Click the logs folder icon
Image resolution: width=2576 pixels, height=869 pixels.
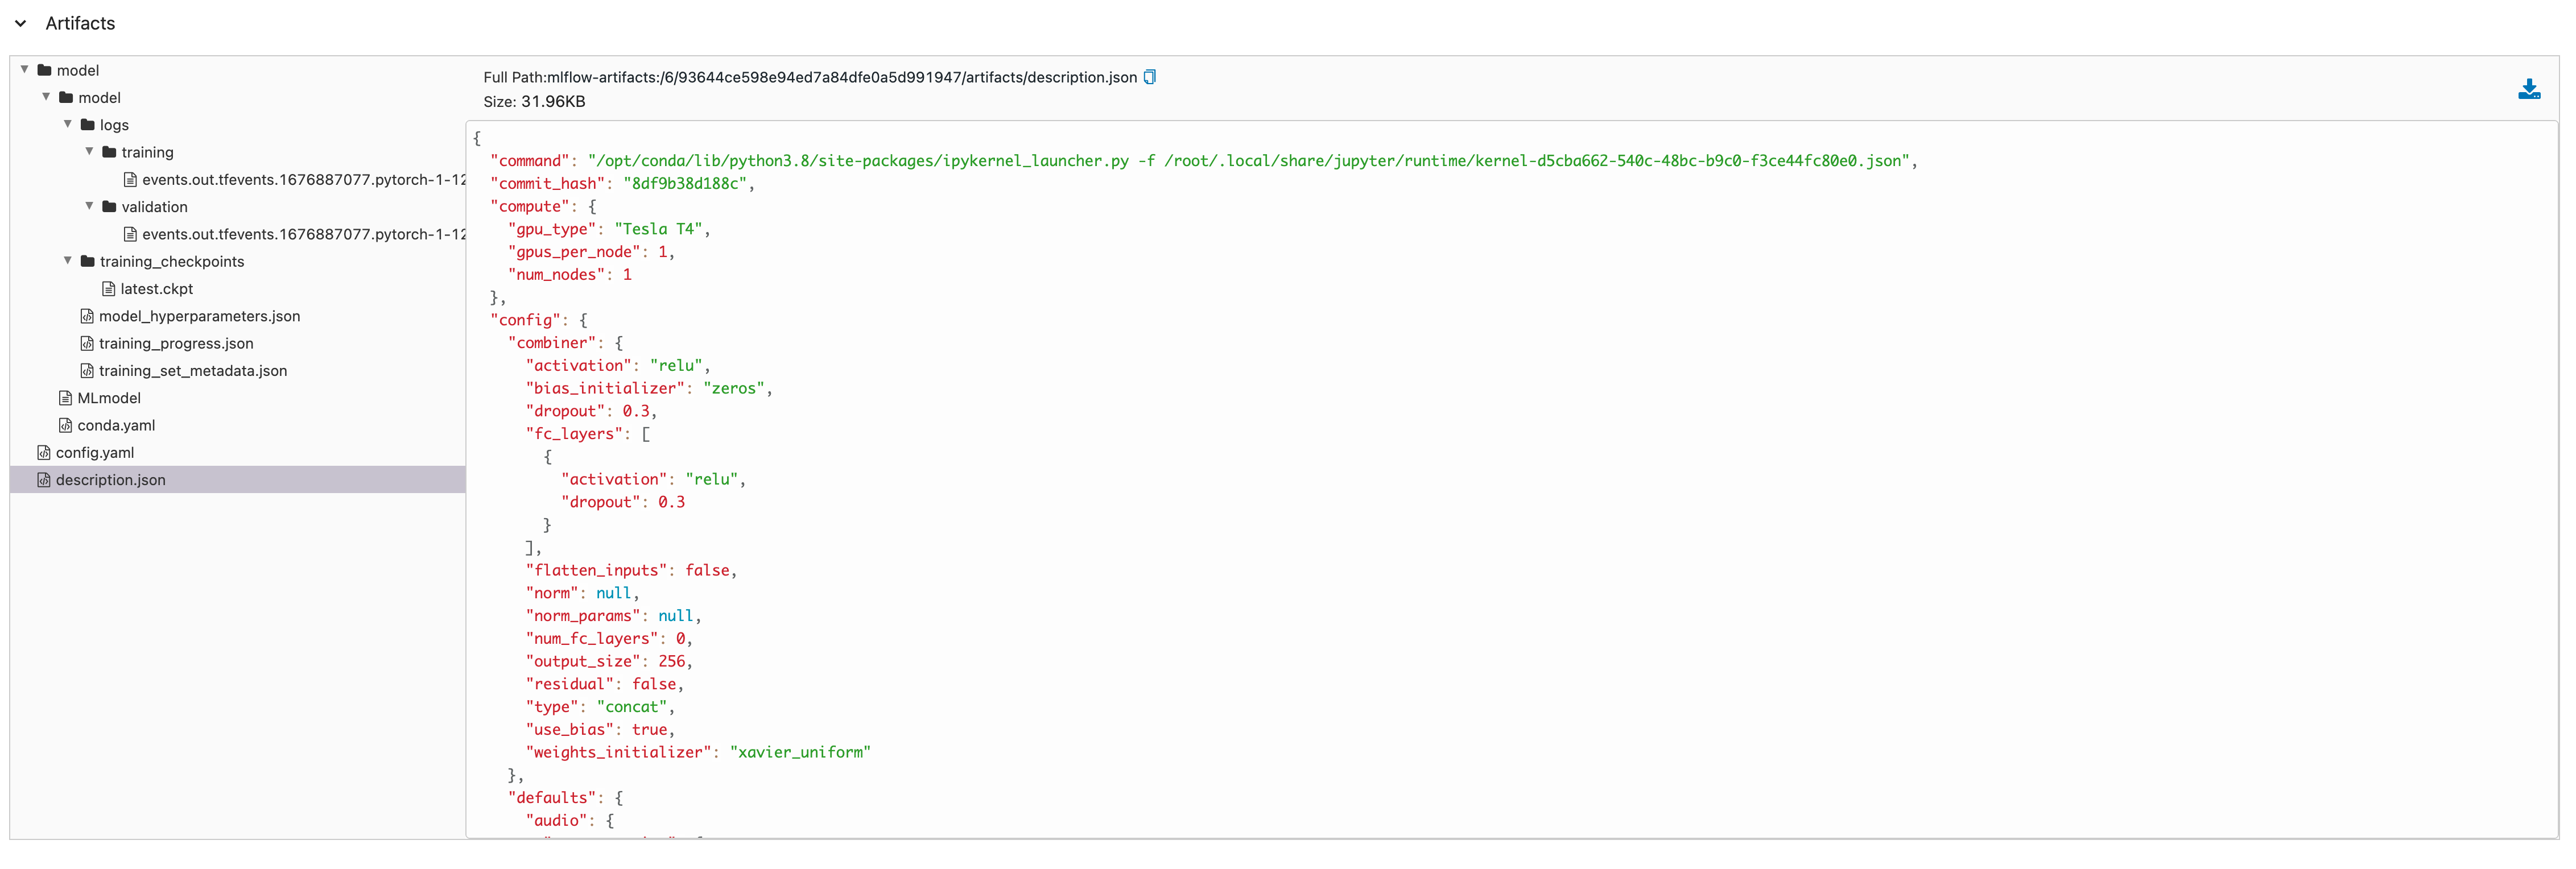point(88,125)
